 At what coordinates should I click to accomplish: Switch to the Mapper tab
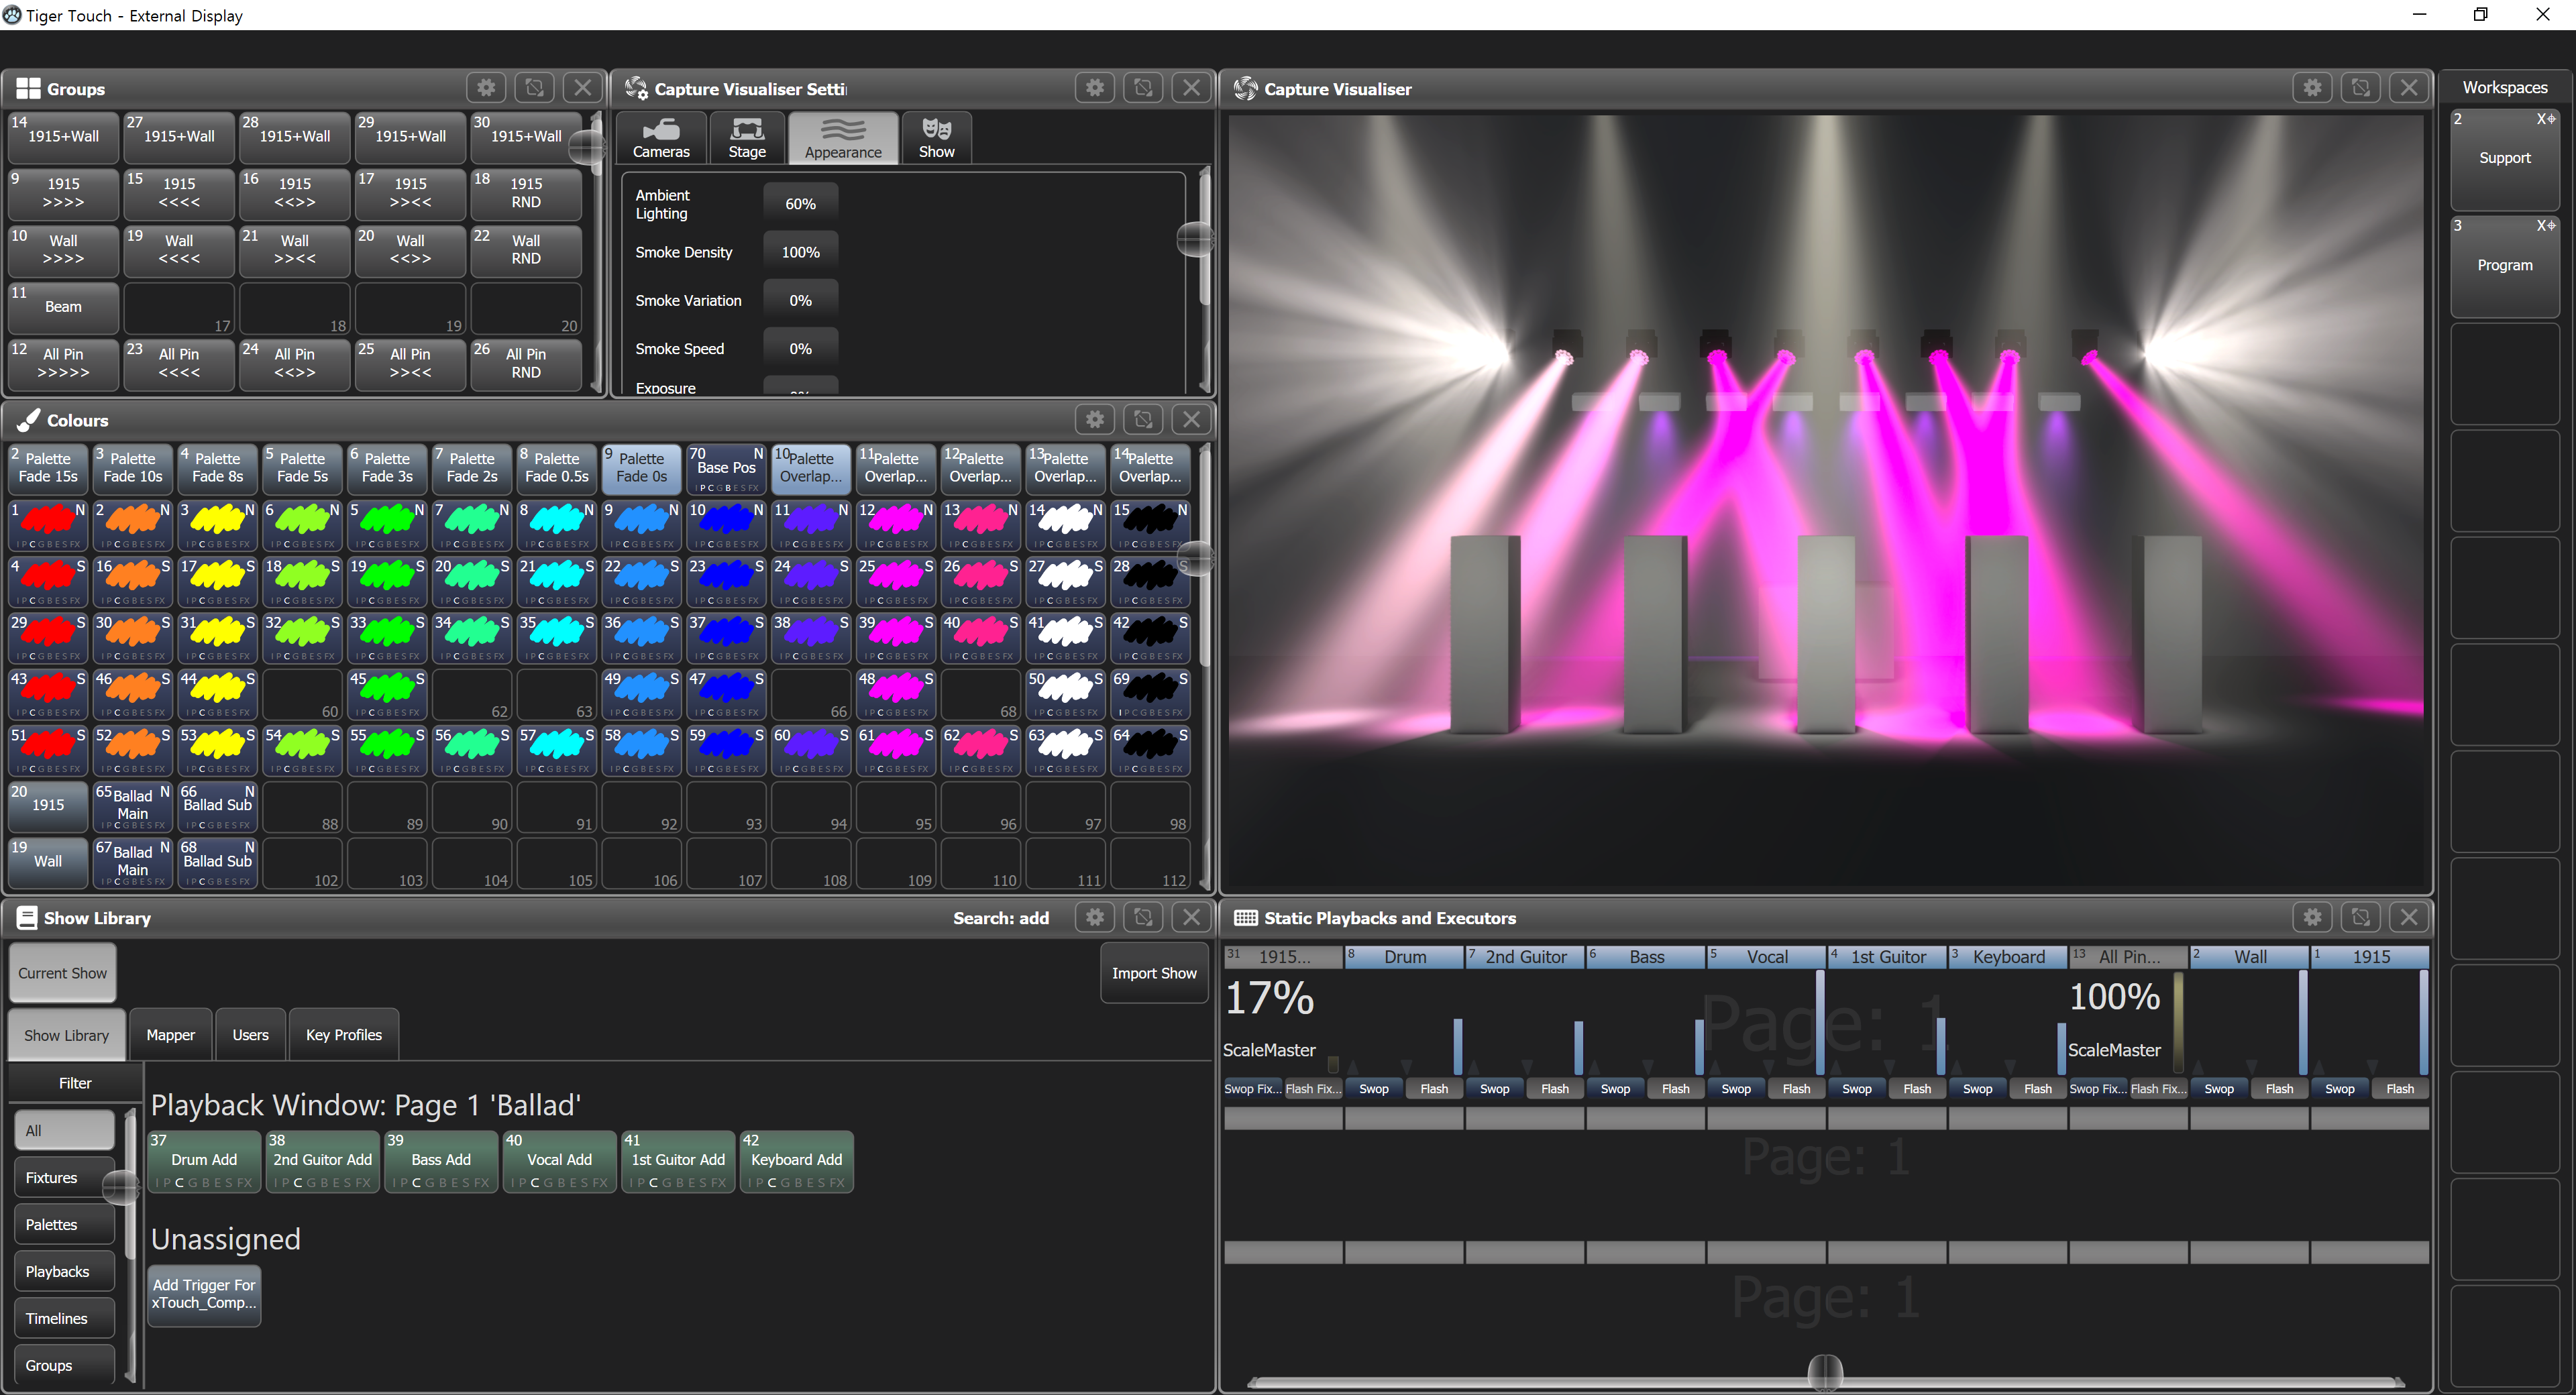(x=170, y=1035)
